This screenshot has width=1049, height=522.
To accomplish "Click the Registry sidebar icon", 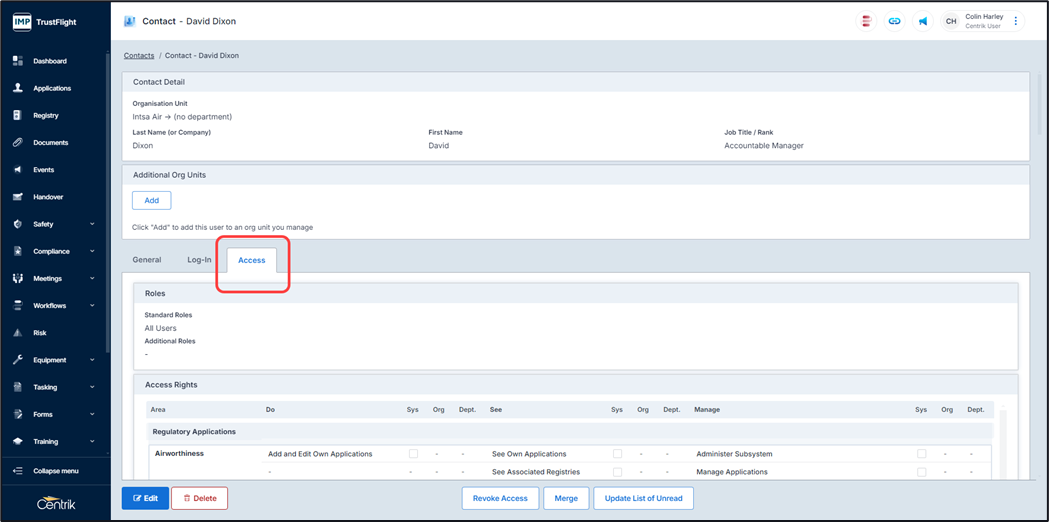I will (18, 115).
